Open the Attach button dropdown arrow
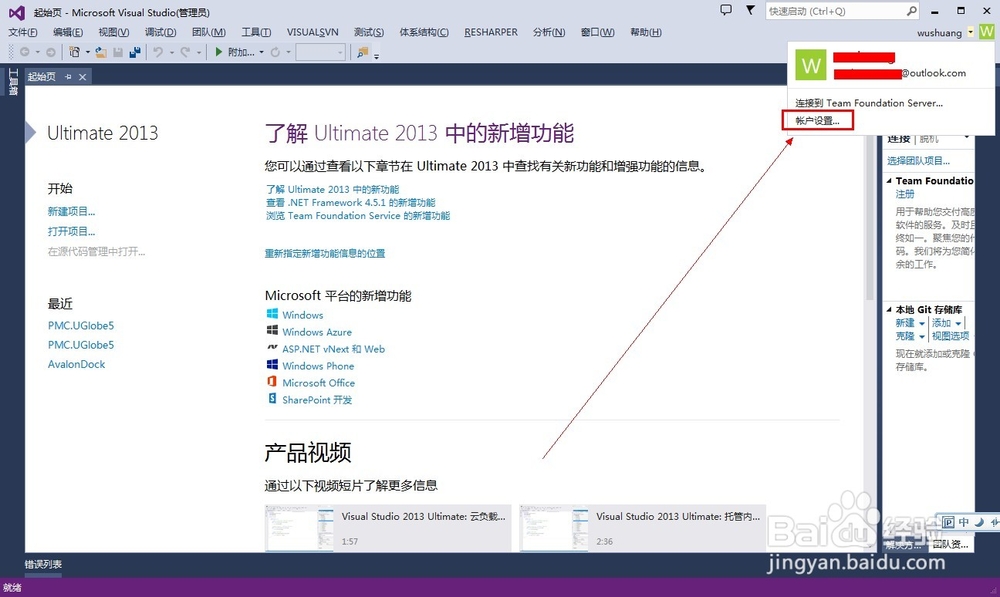The width and height of the screenshot is (1000, 597). coord(261,52)
